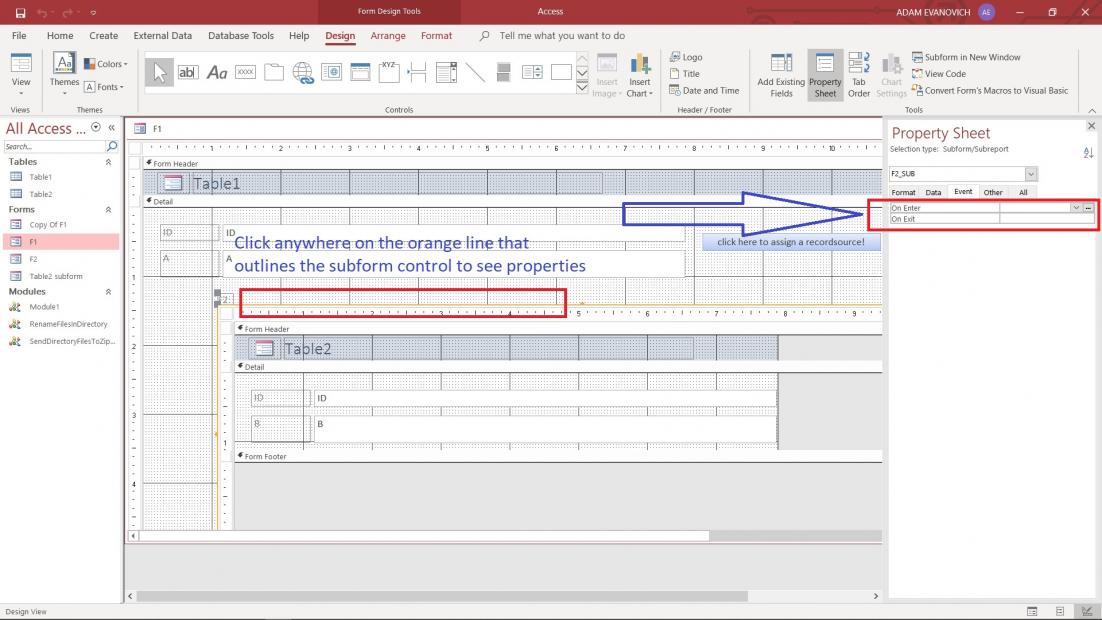The image size is (1102, 620).
Task: Collapse the navigation pane with shutter chevrons
Action: pos(111,128)
